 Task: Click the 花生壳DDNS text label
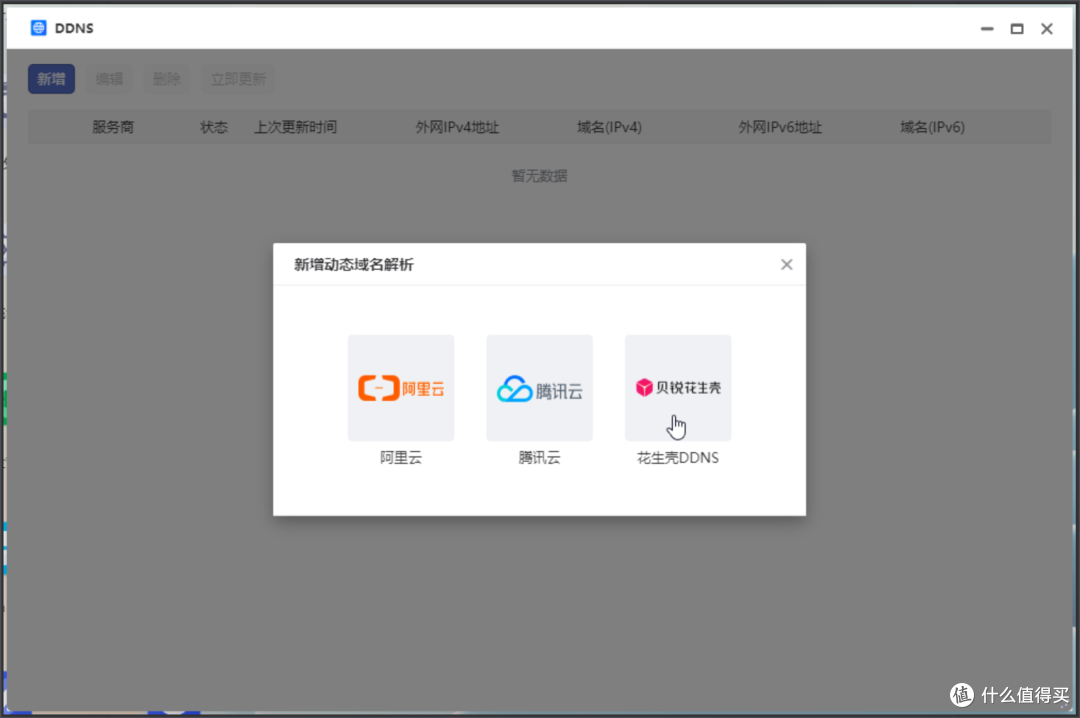[677, 457]
